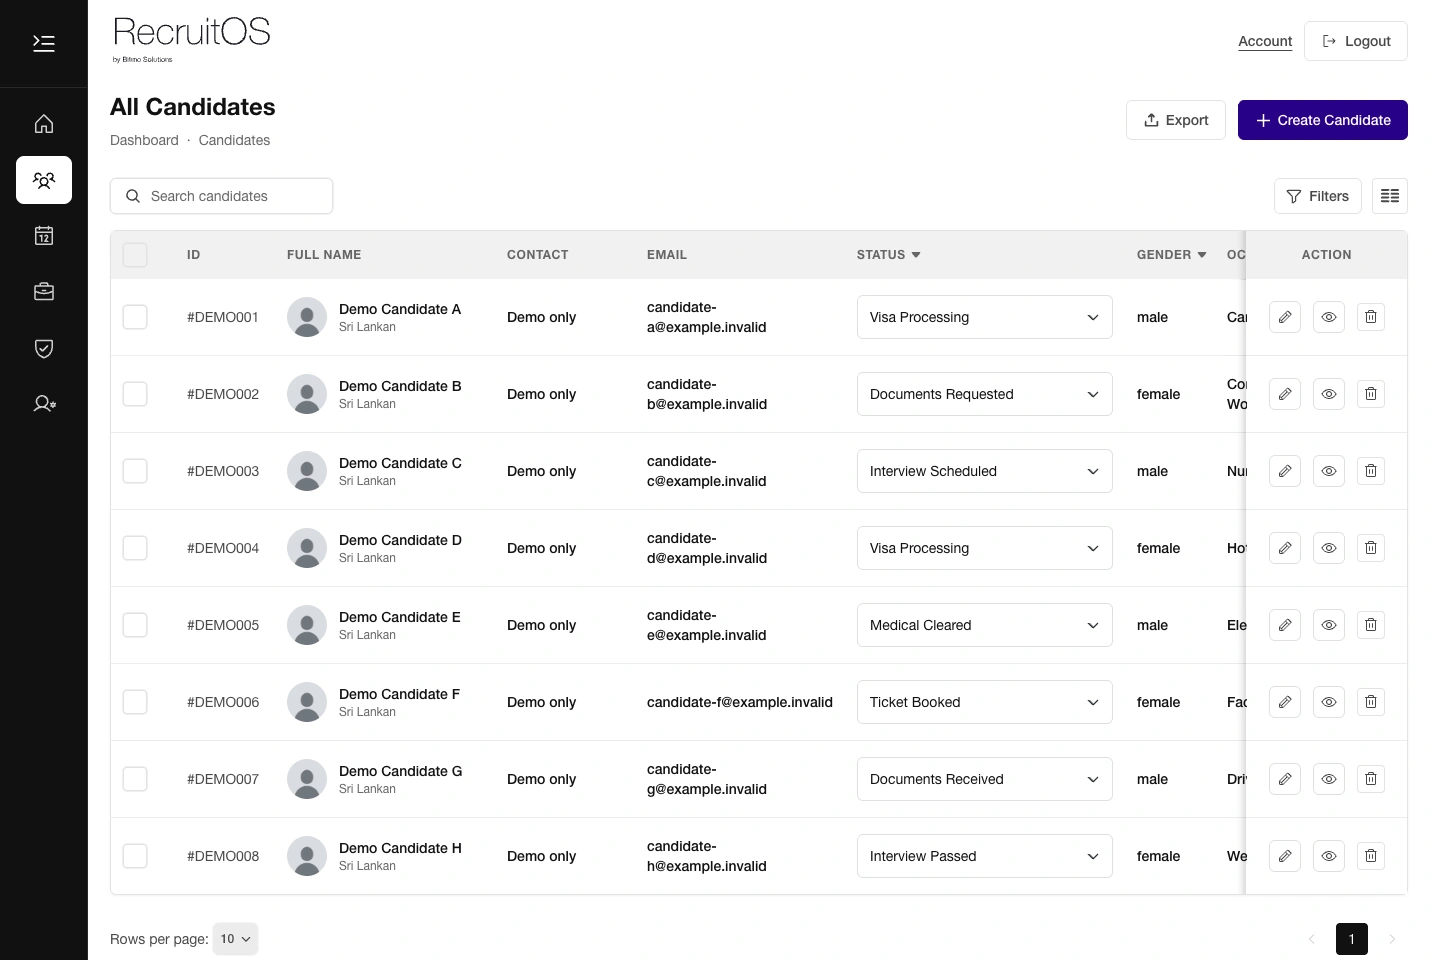Select the #DEMO003 row checkbox
Screen dimensions: 1440x960
pos(135,471)
